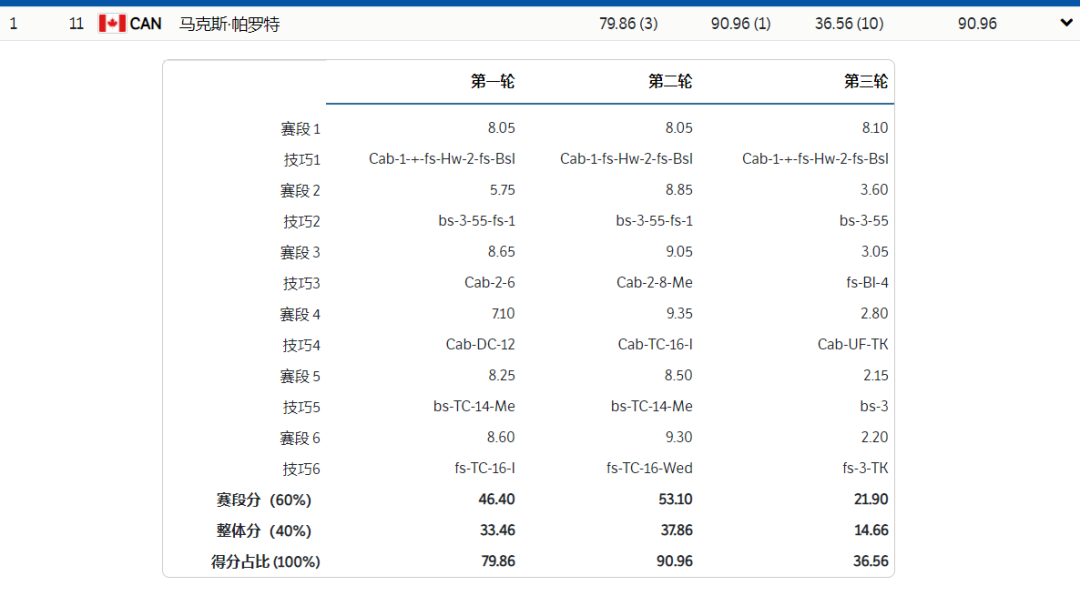Click the Cab-TC-16-I trick cell
The height and width of the screenshot is (596, 1080).
[x=655, y=345]
